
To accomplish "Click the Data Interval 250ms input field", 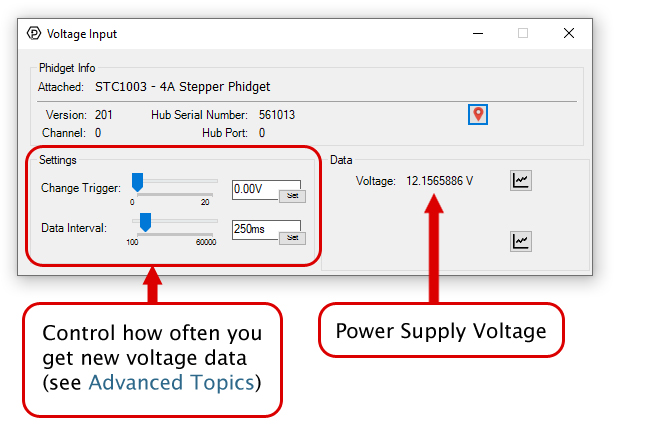I will (x=255, y=228).
